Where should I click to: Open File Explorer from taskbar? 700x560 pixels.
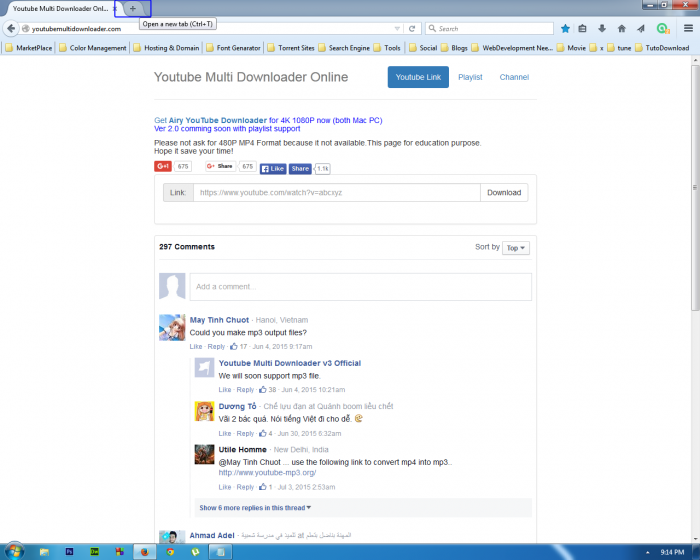44,552
